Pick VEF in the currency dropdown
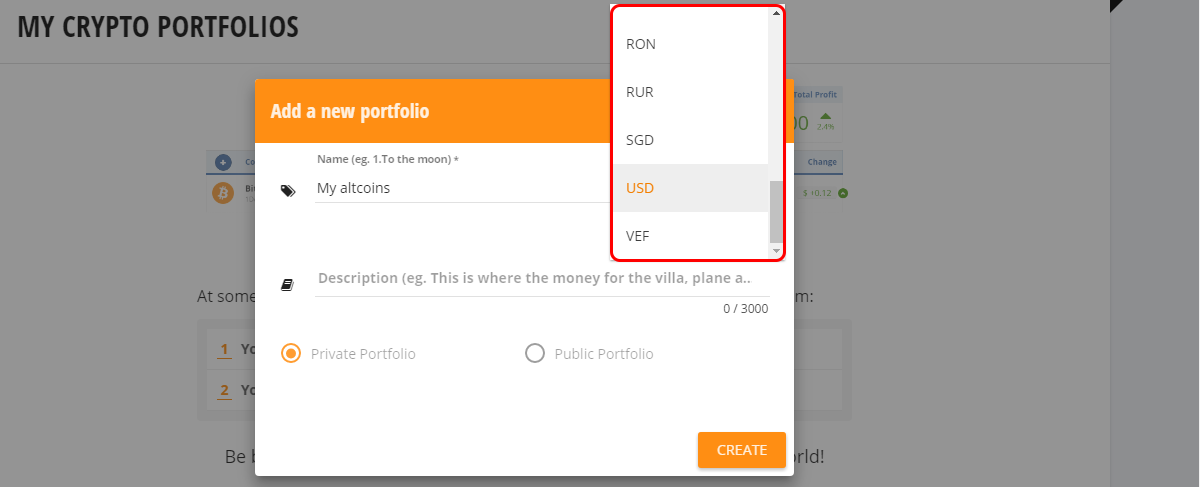 690,236
